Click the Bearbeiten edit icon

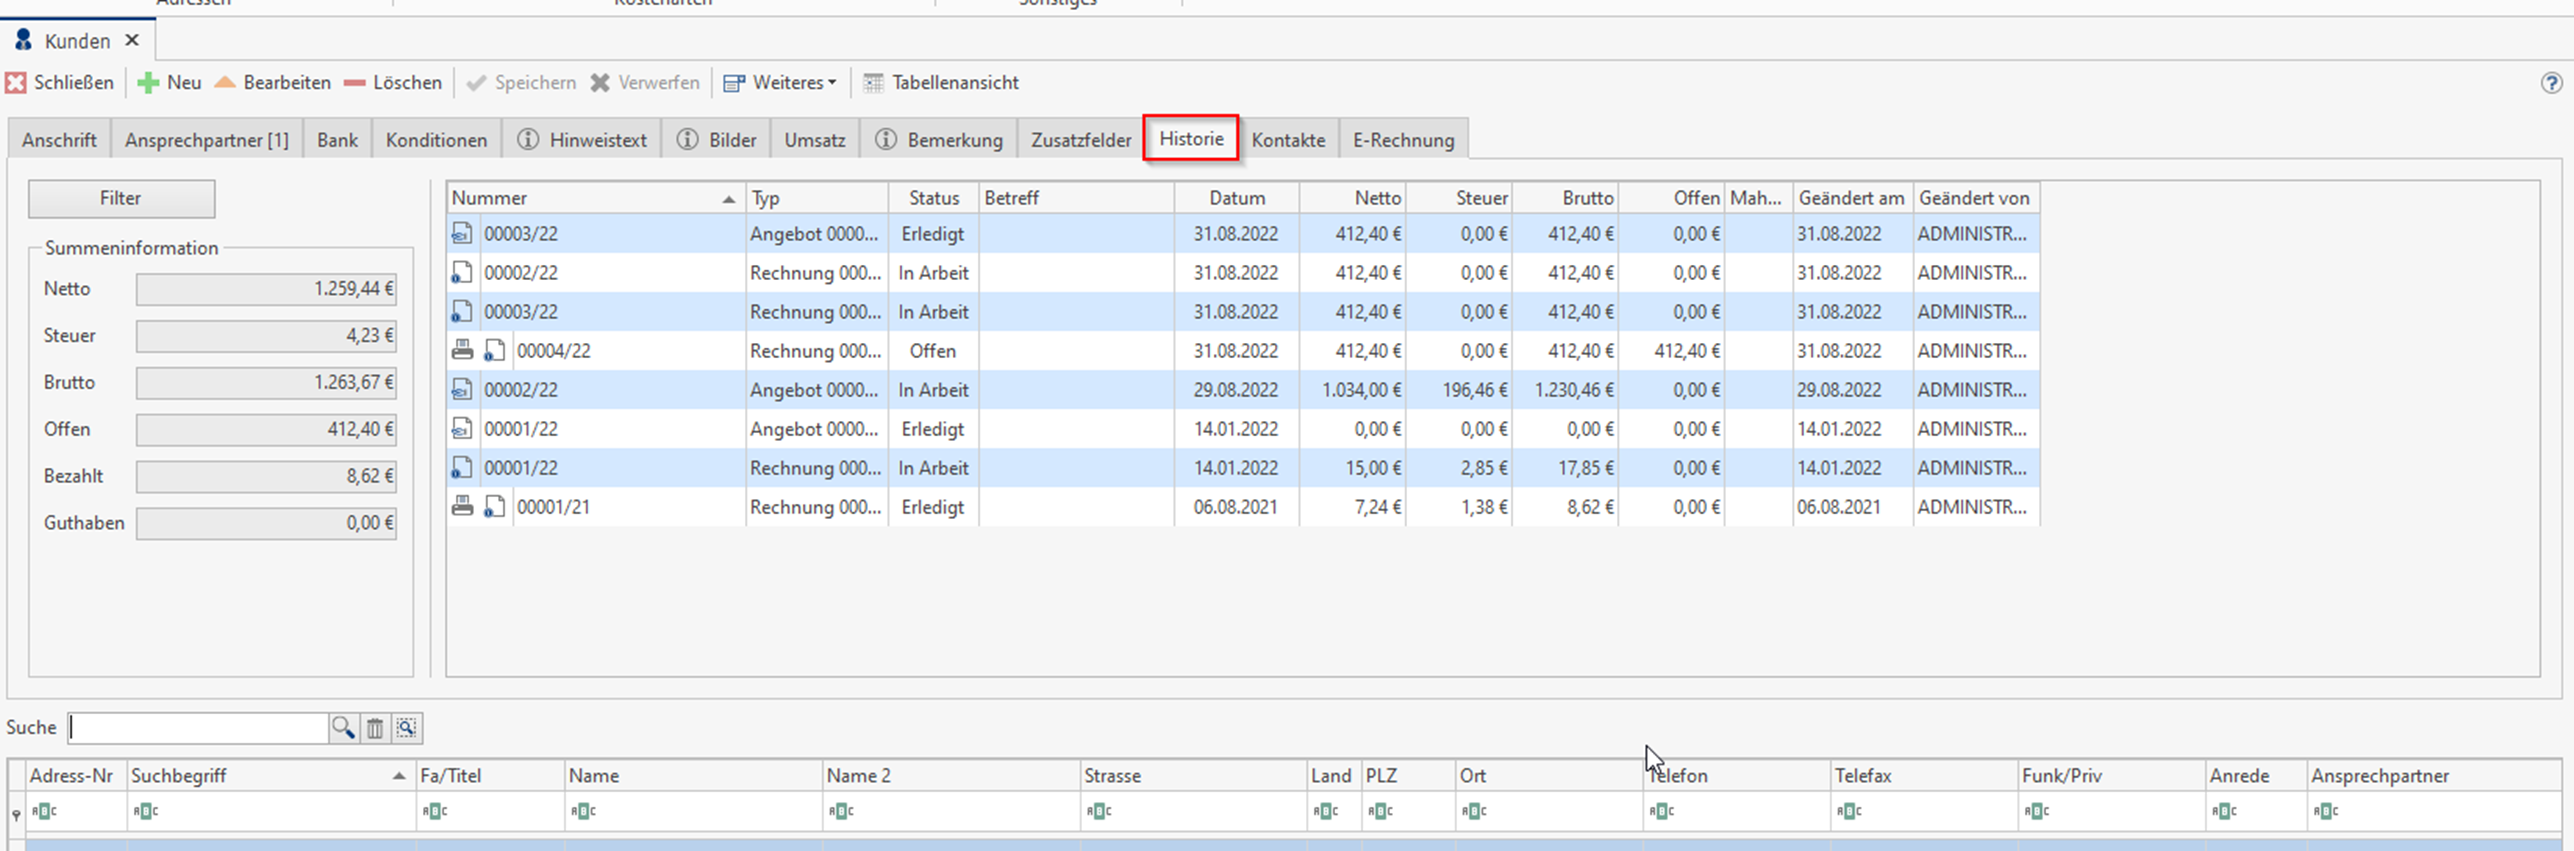pos(226,83)
